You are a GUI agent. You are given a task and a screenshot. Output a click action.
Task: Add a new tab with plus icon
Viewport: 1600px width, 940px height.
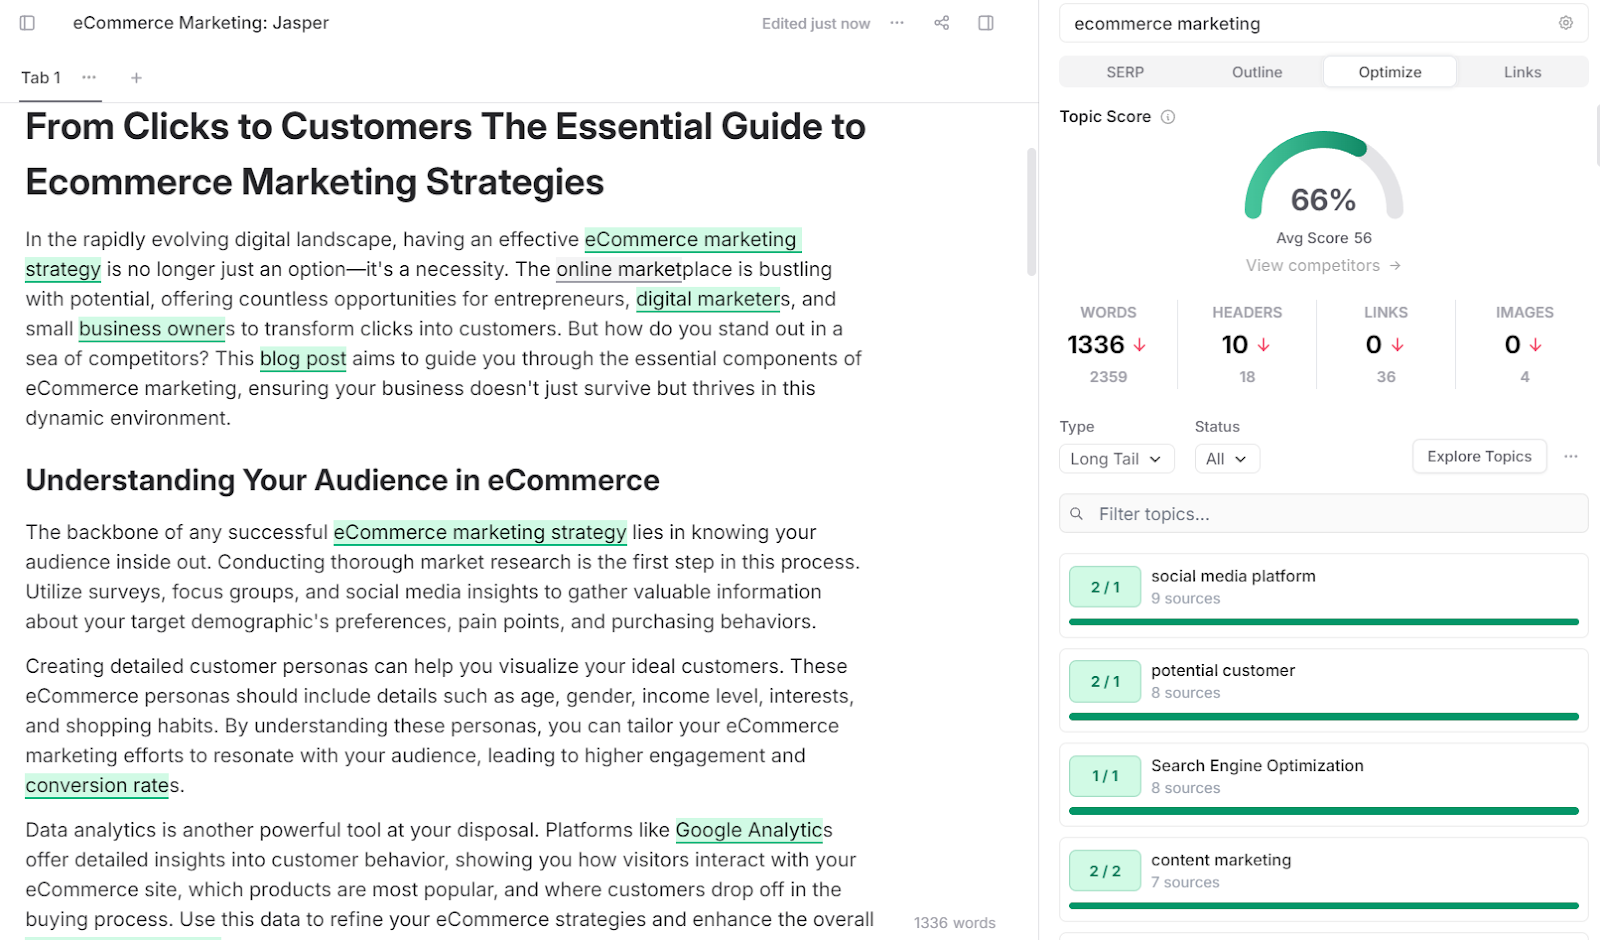coord(136,77)
